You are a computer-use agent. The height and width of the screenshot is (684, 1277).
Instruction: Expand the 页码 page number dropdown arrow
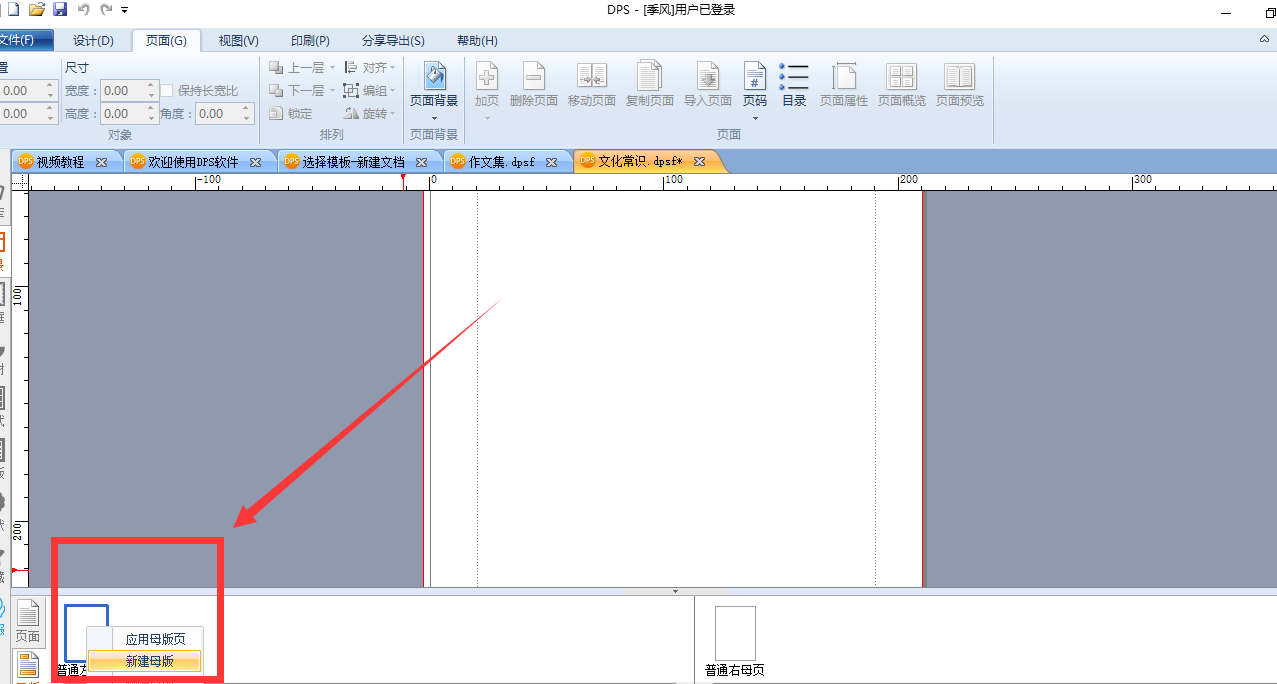pos(755,118)
